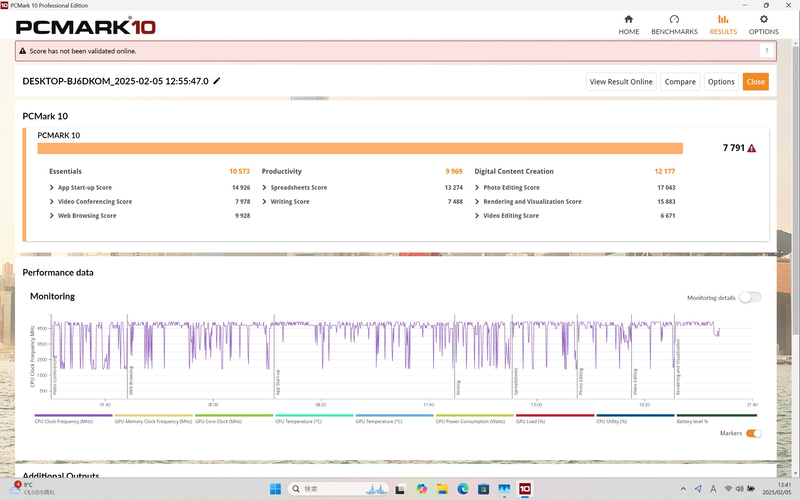Open the HOME tab
Screen dimensions: 800x500
[x=629, y=24]
